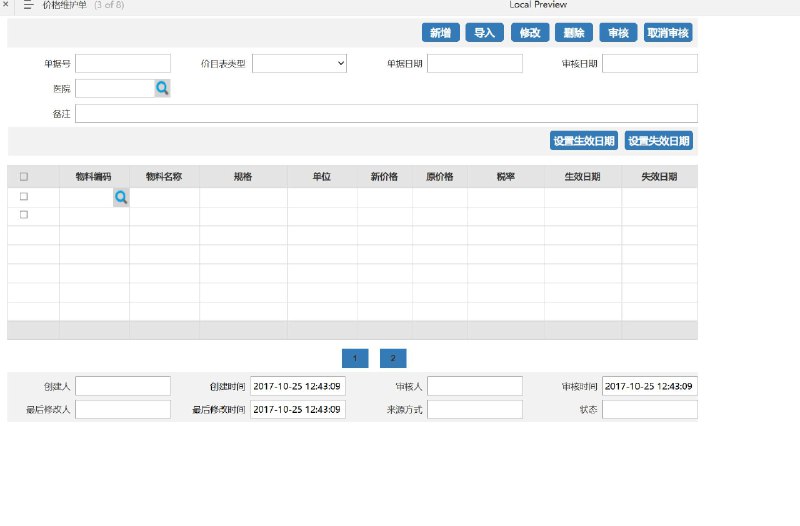Click the 物料名称 column header

(164, 177)
